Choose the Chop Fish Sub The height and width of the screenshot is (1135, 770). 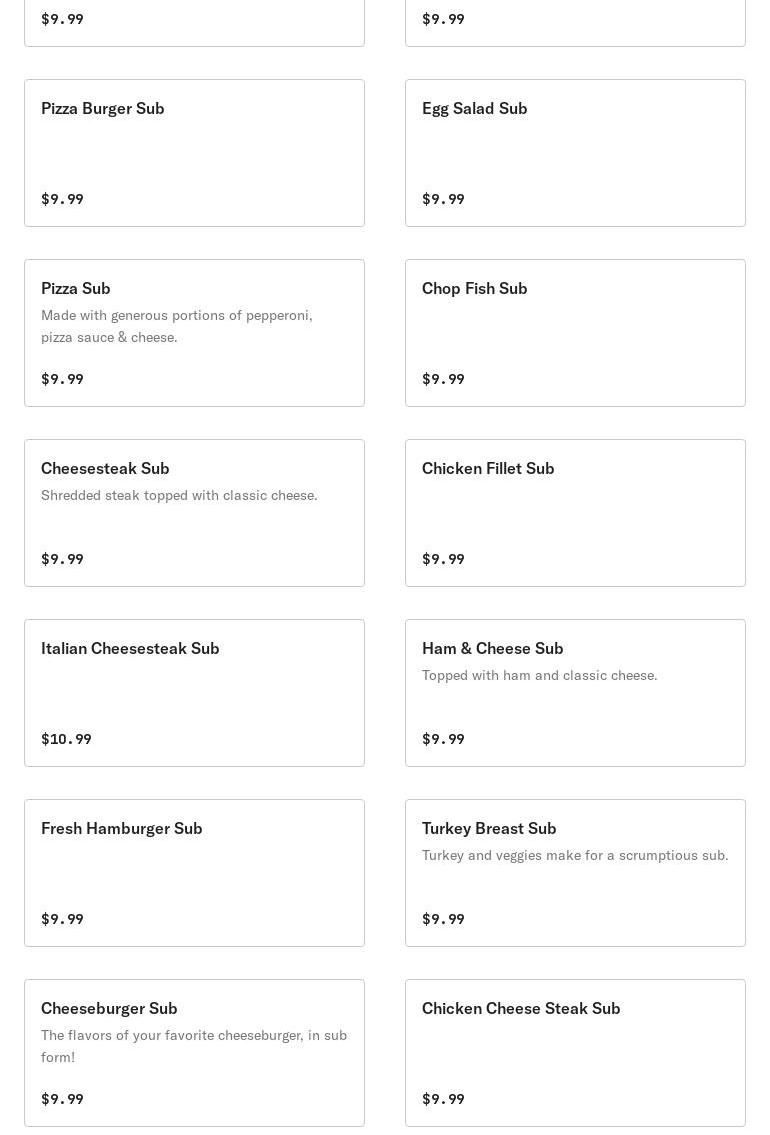tap(575, 333)
